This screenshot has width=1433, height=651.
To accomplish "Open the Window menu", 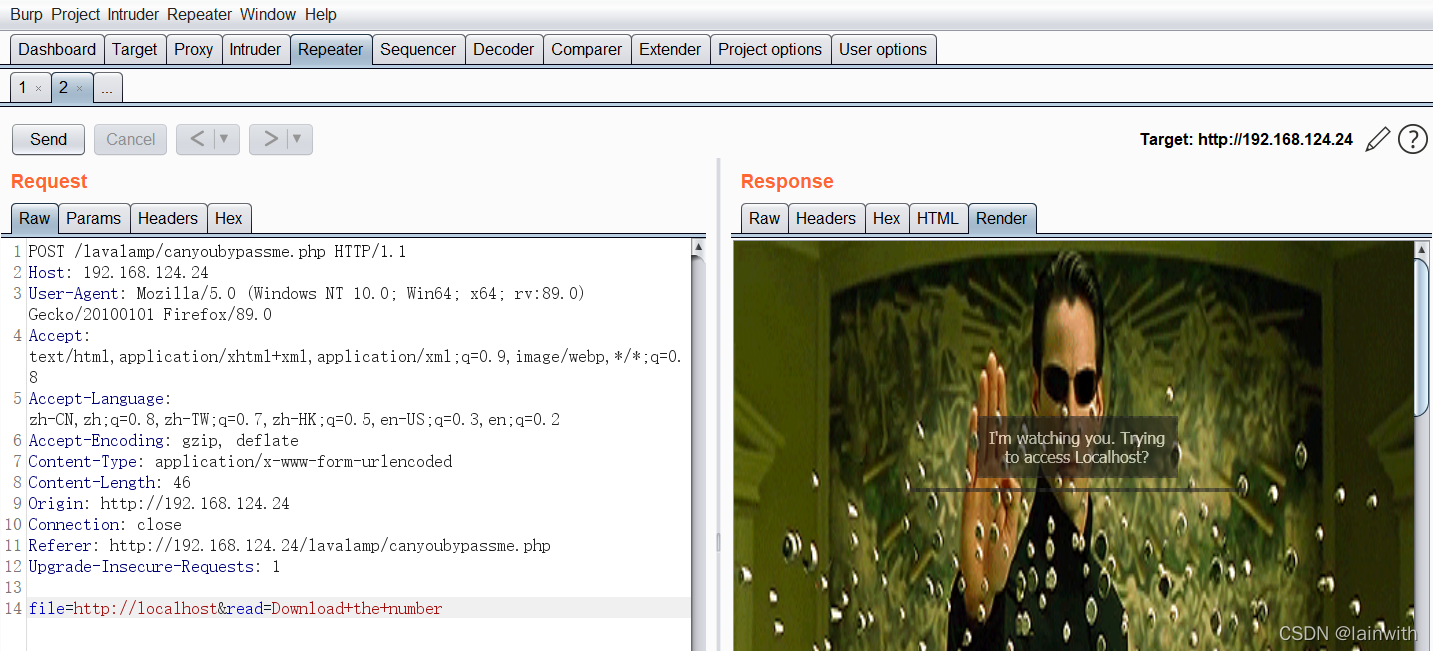I will pos(268,14).
